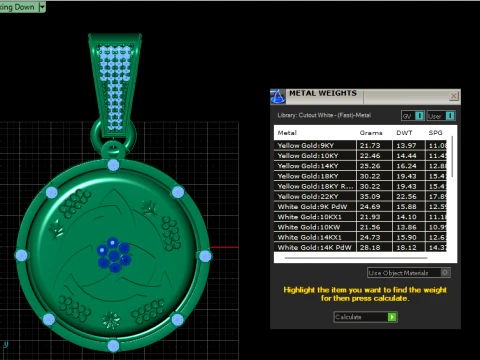Select the White Gold:9K PdW row

360,207
